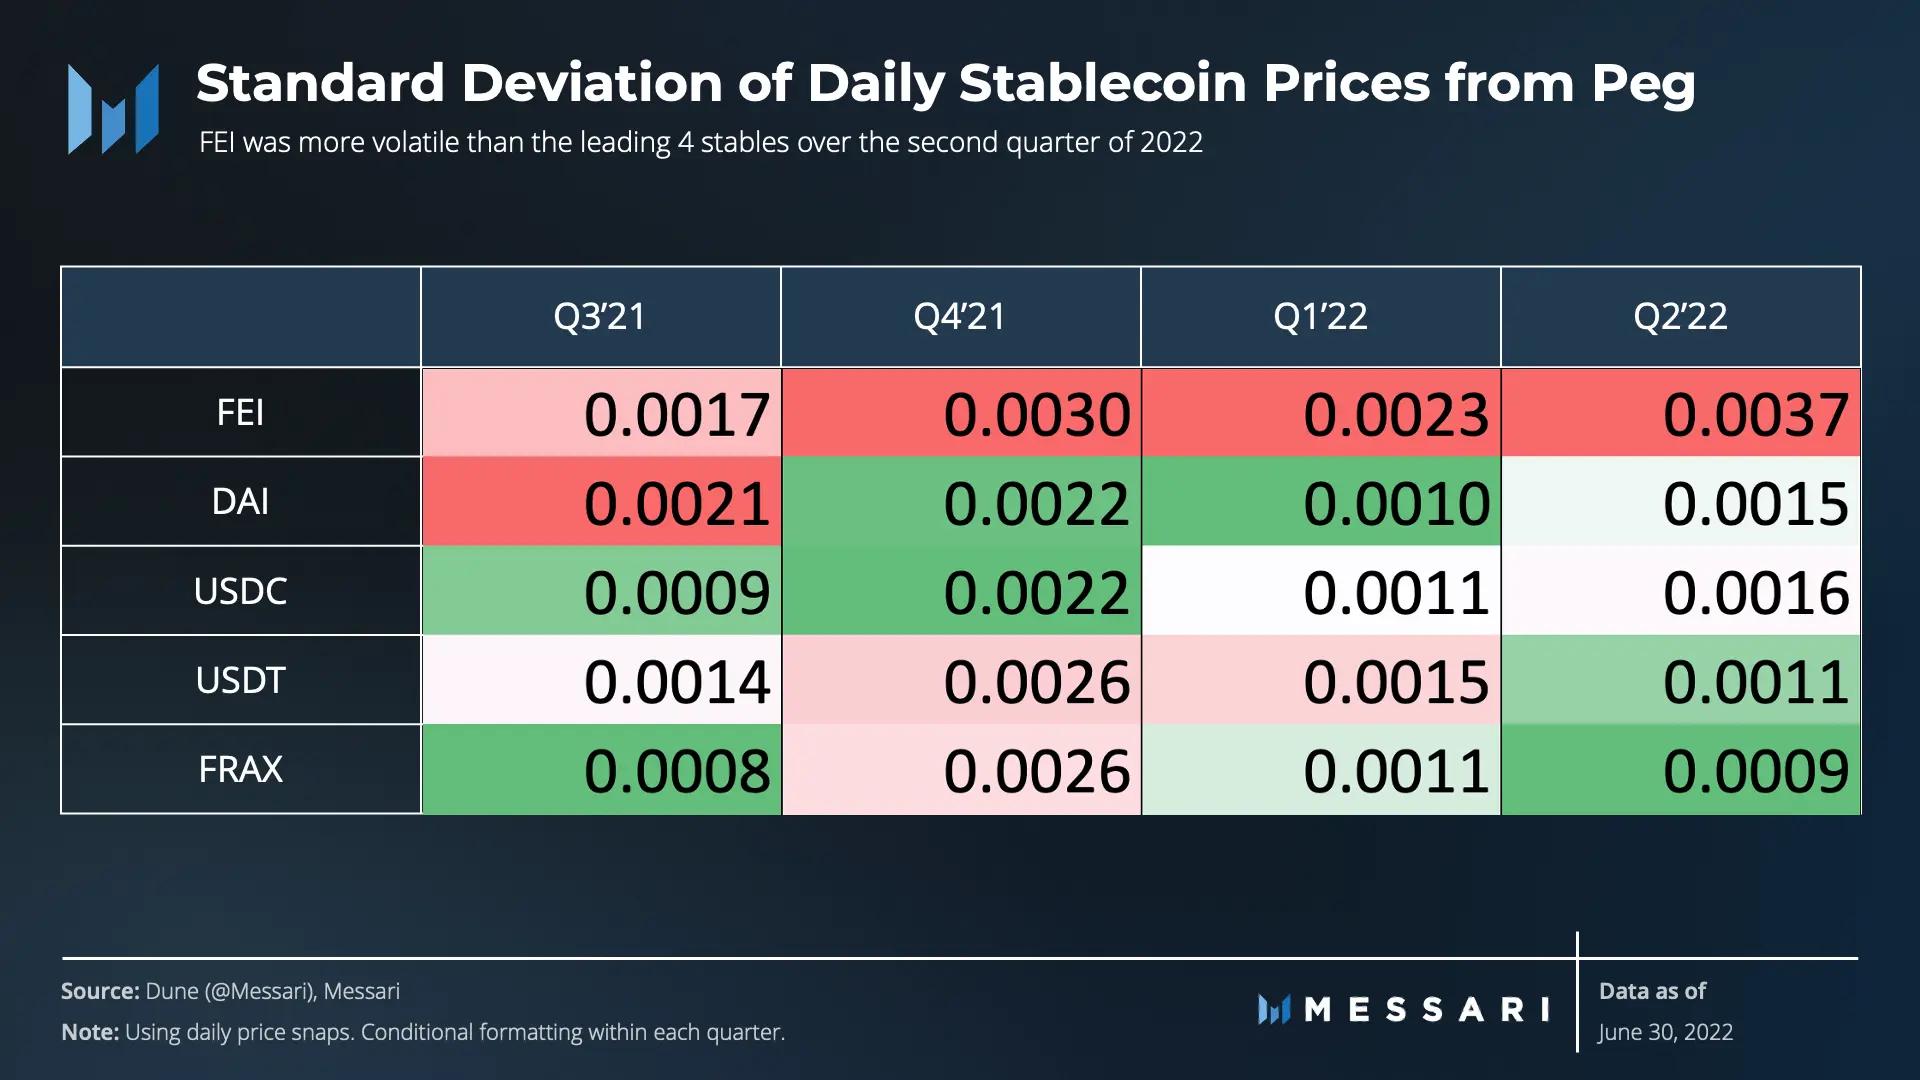Select the Q1'22 column header

click(x=1320, y=317)
